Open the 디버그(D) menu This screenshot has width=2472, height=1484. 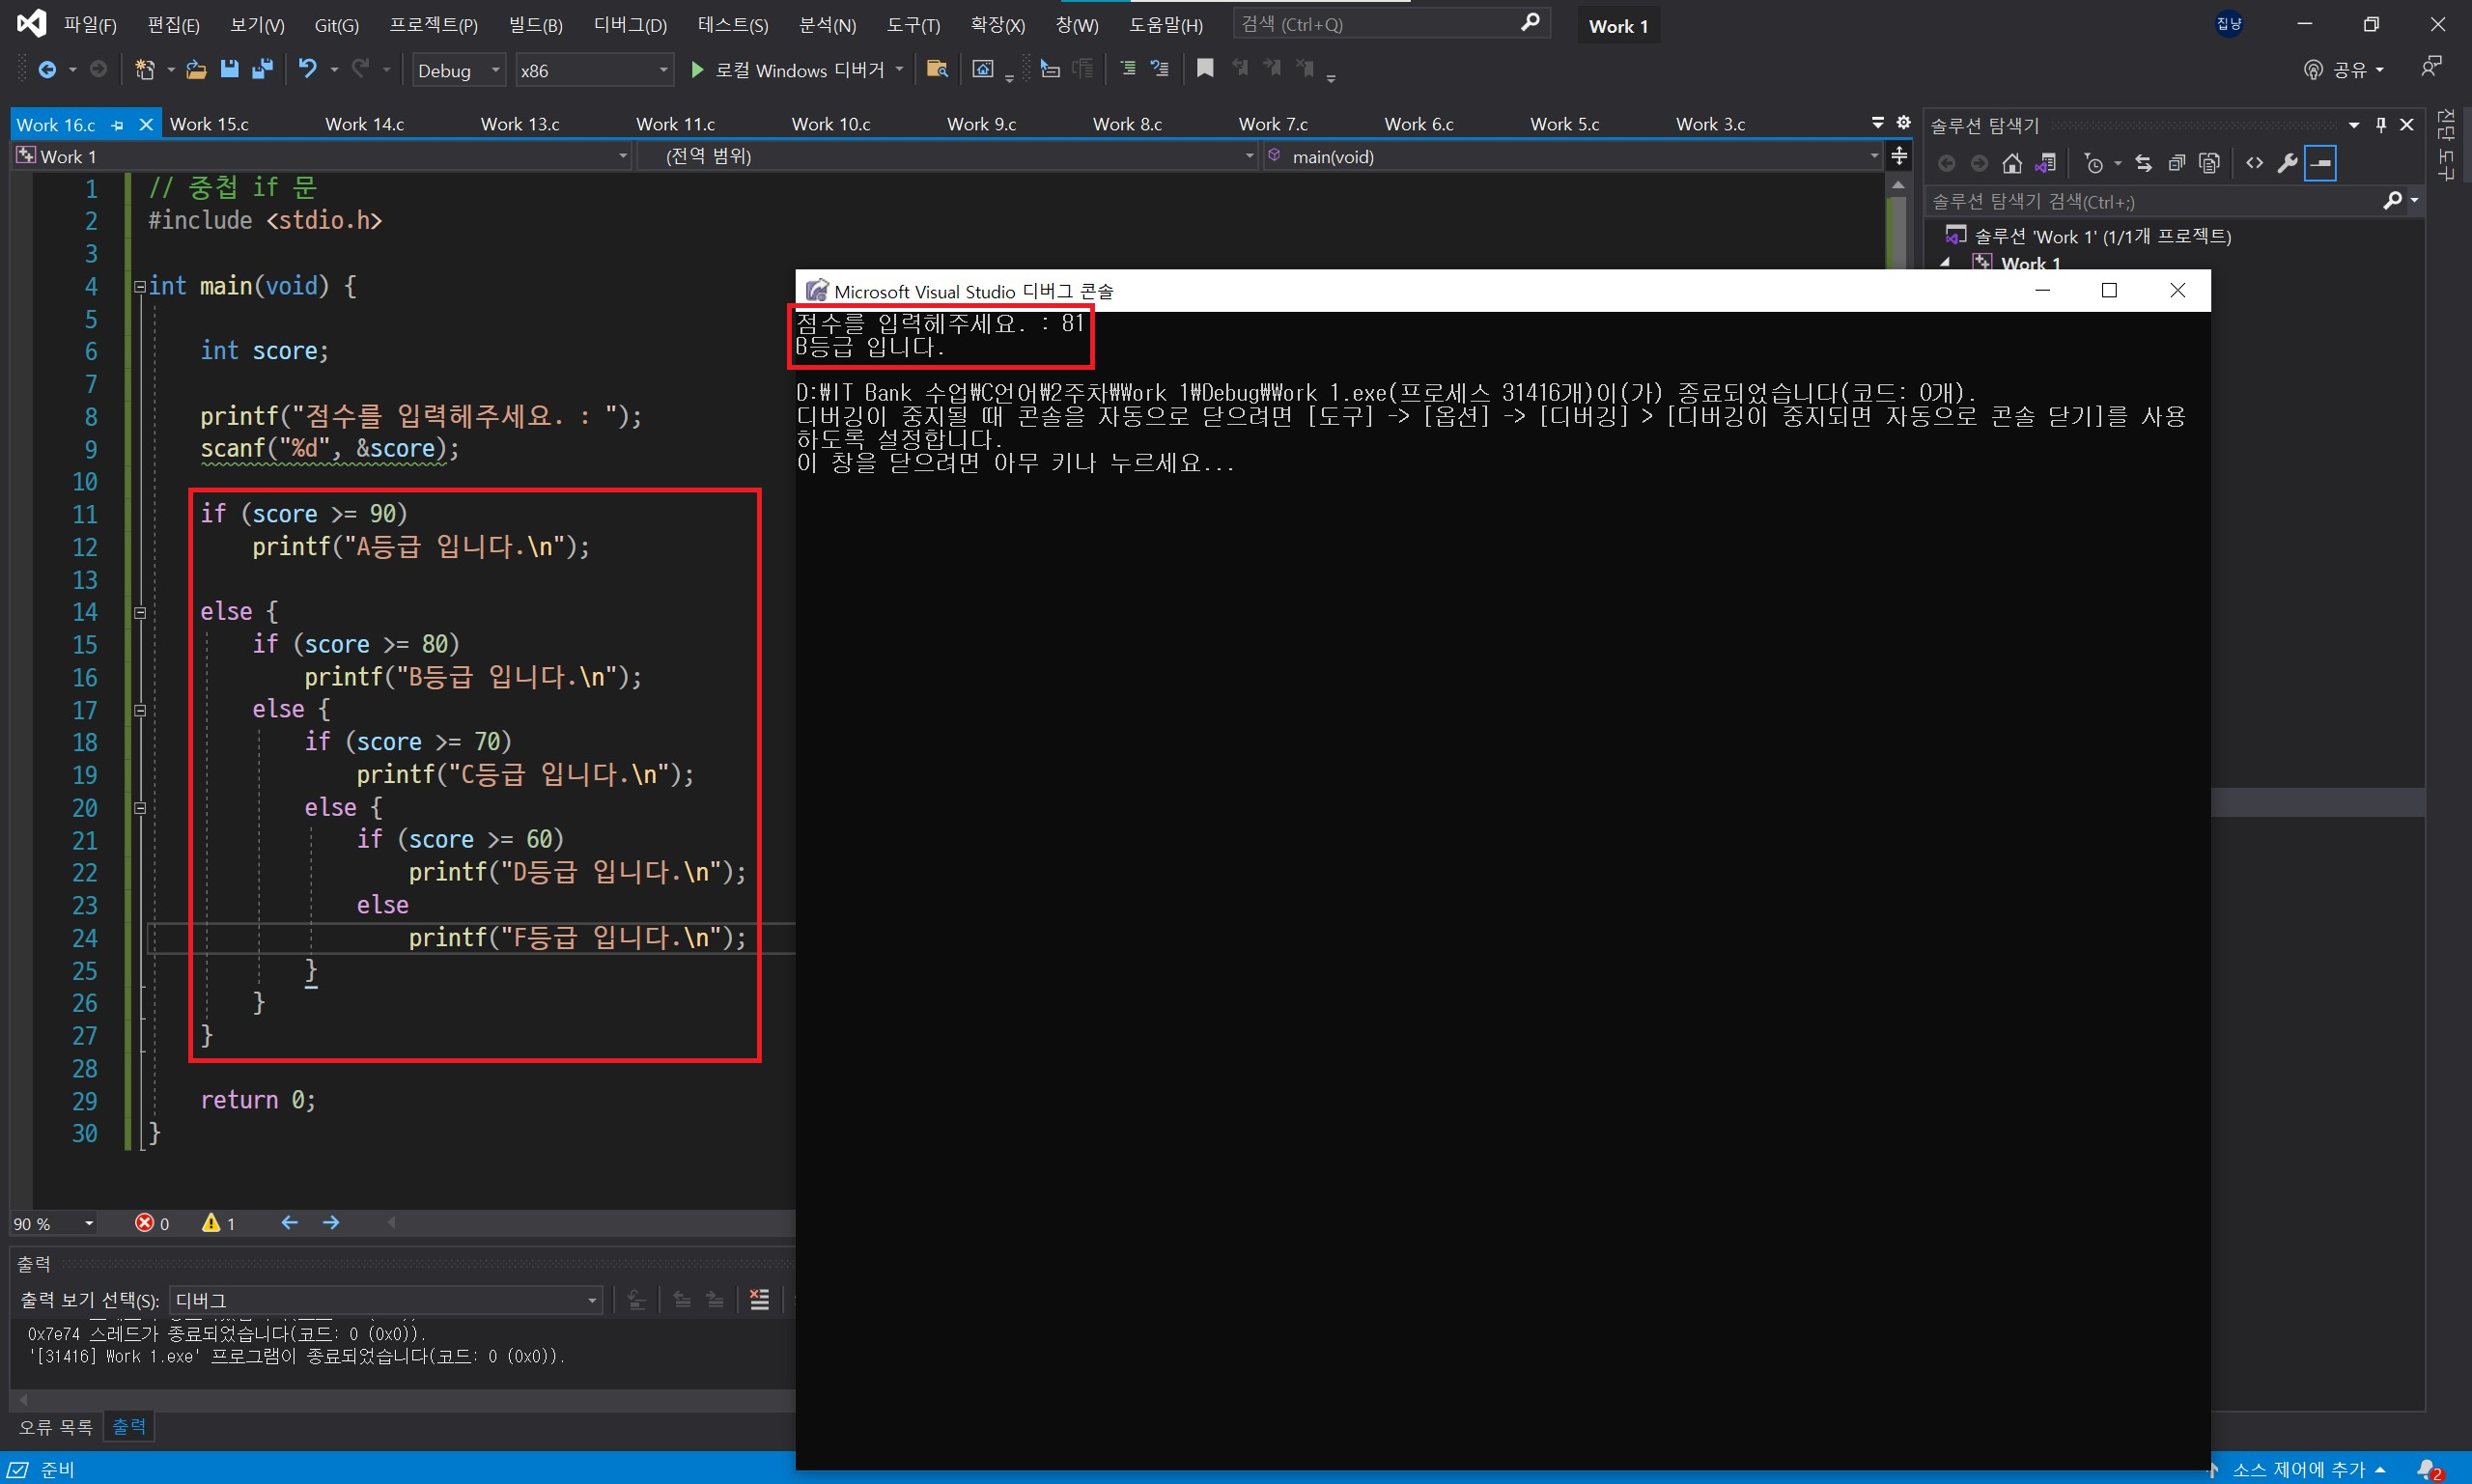(x=629, y=25)
